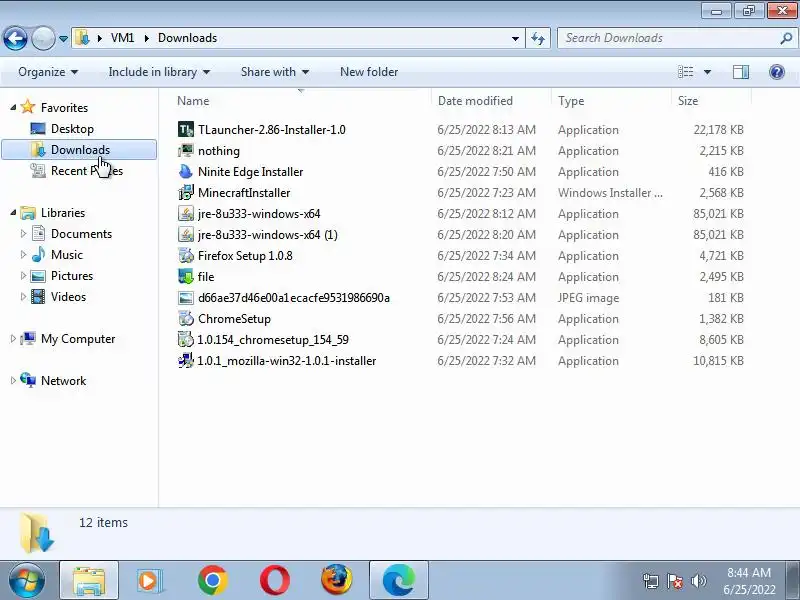The image size is (800, 600).
Task: Click the volume speaker tray icon
Action: click(699, 581)
